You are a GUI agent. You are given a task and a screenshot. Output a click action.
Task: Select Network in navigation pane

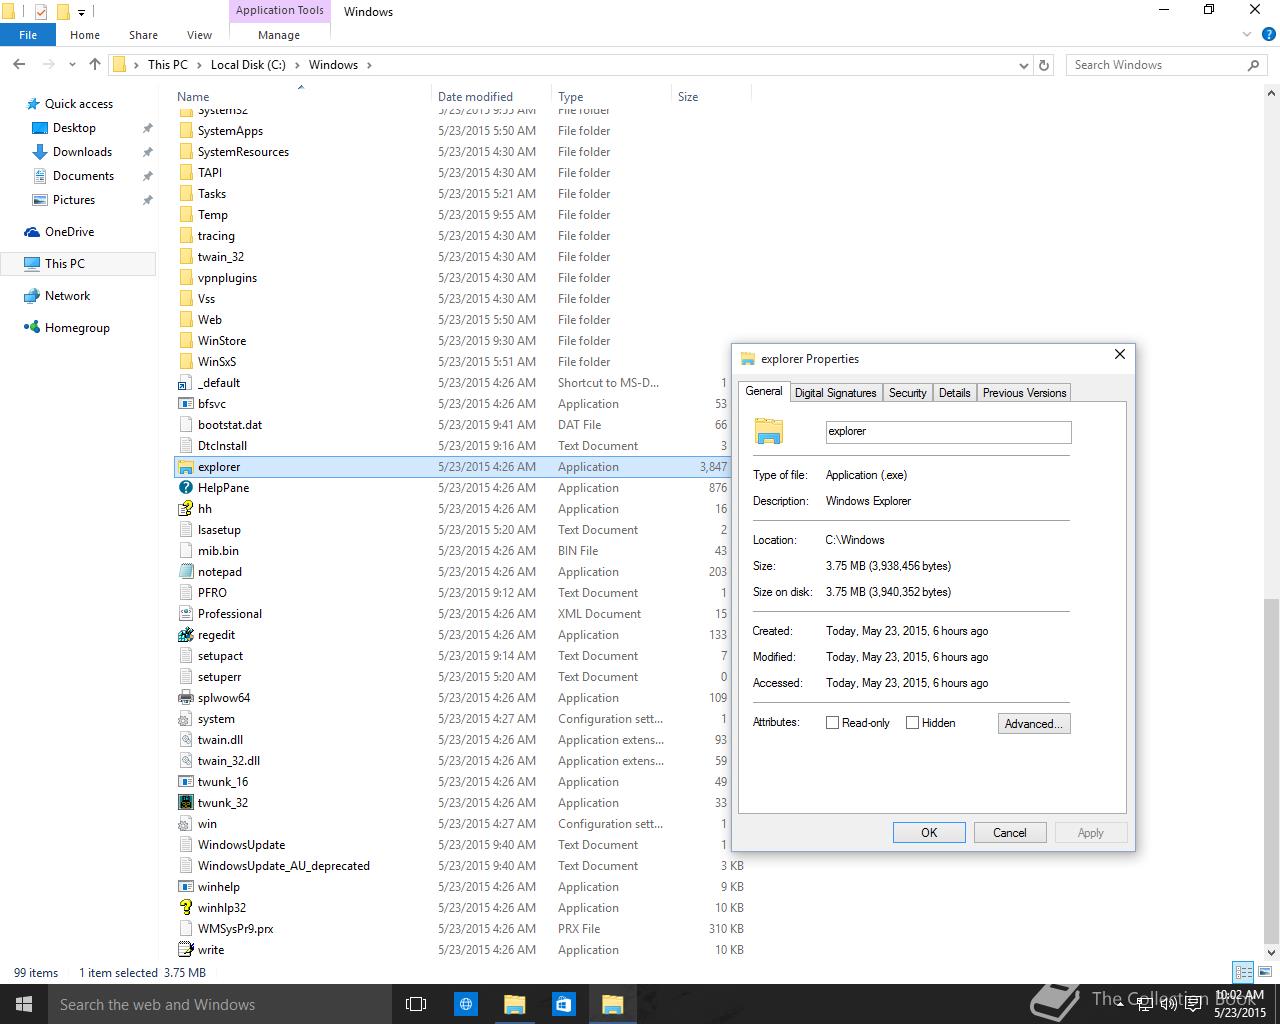67,296
